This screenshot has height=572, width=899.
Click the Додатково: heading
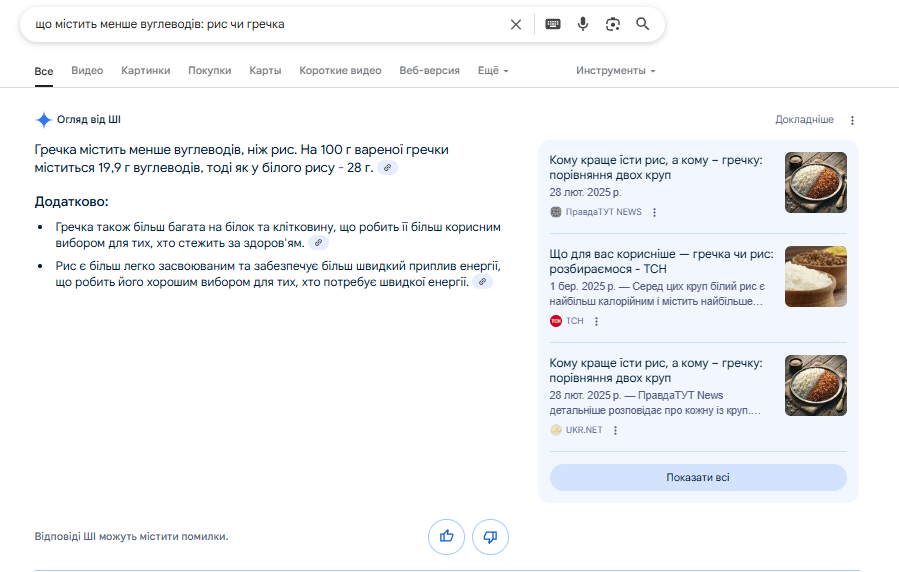72,202
